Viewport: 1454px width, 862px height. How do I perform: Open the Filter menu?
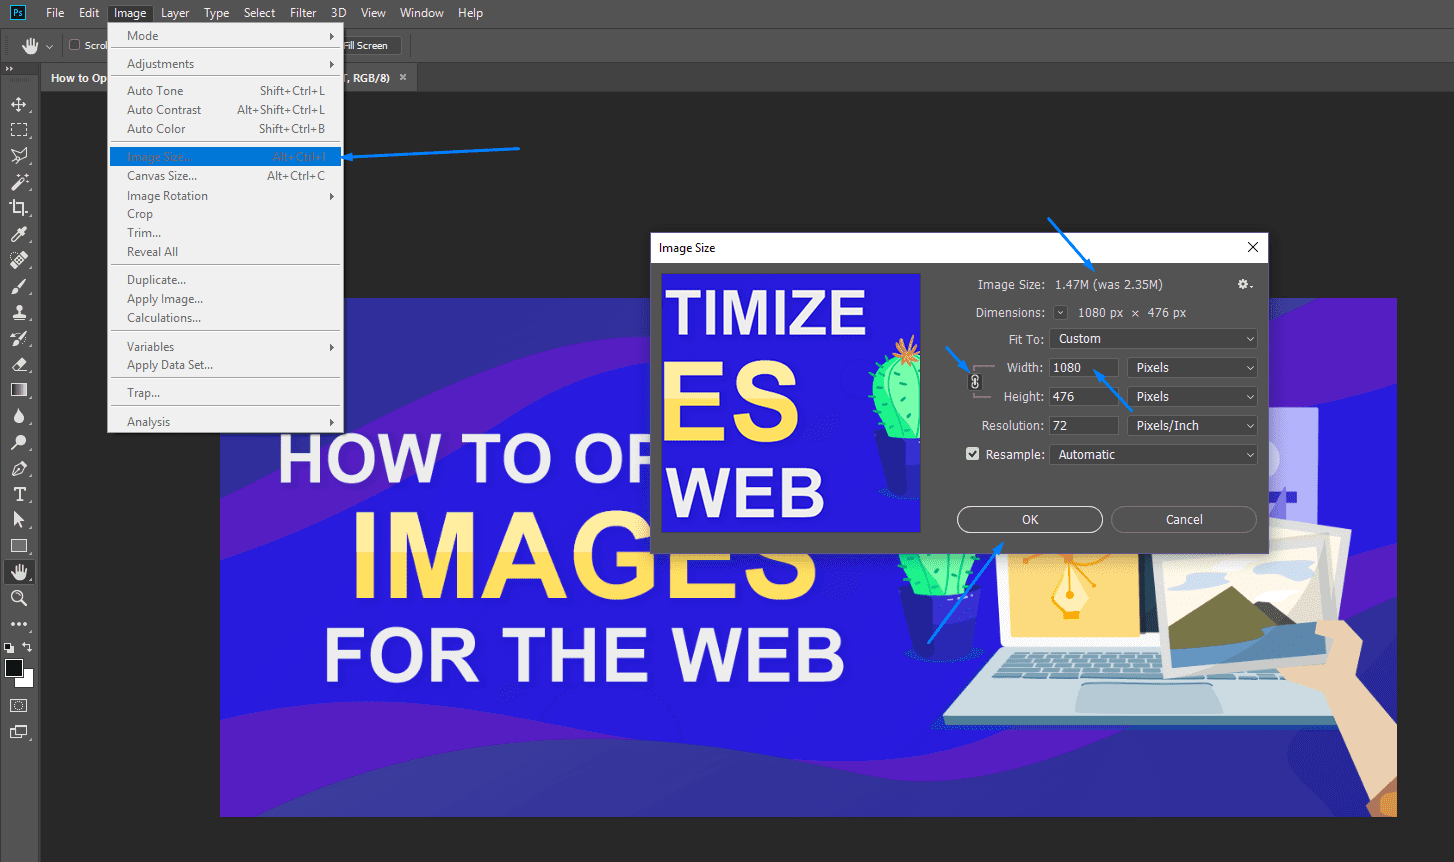point(303,13)
